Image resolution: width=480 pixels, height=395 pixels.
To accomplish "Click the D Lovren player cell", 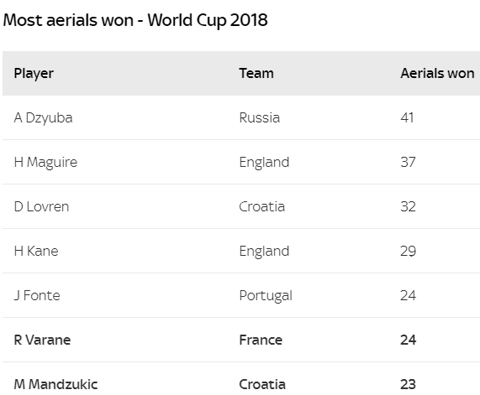I will (42, 207).
